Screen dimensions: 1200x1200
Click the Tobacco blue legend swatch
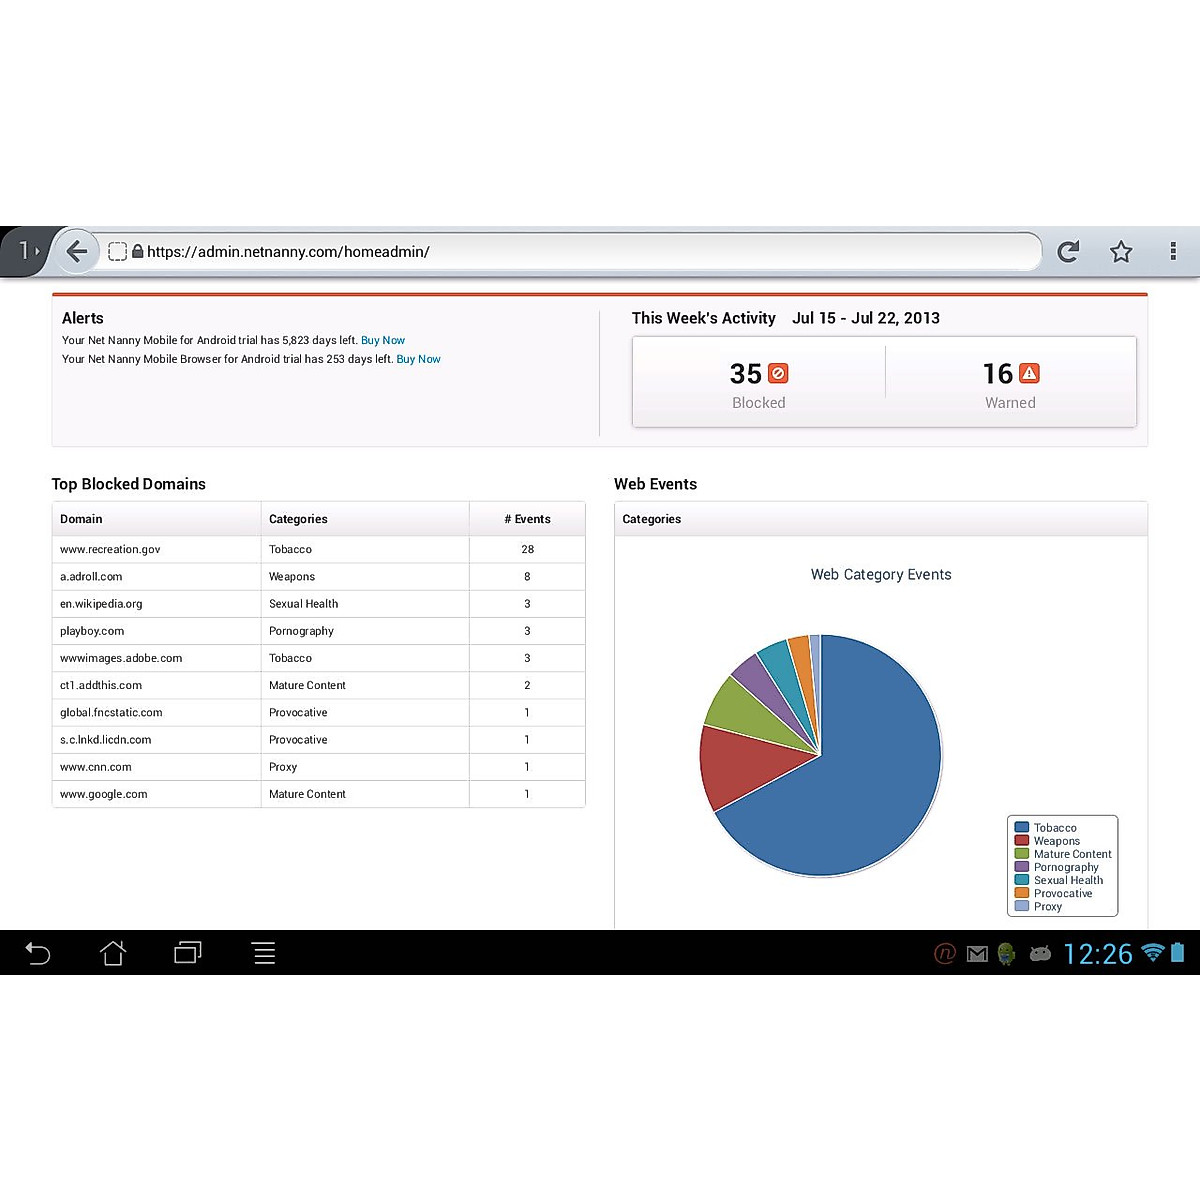[1021, 828]
